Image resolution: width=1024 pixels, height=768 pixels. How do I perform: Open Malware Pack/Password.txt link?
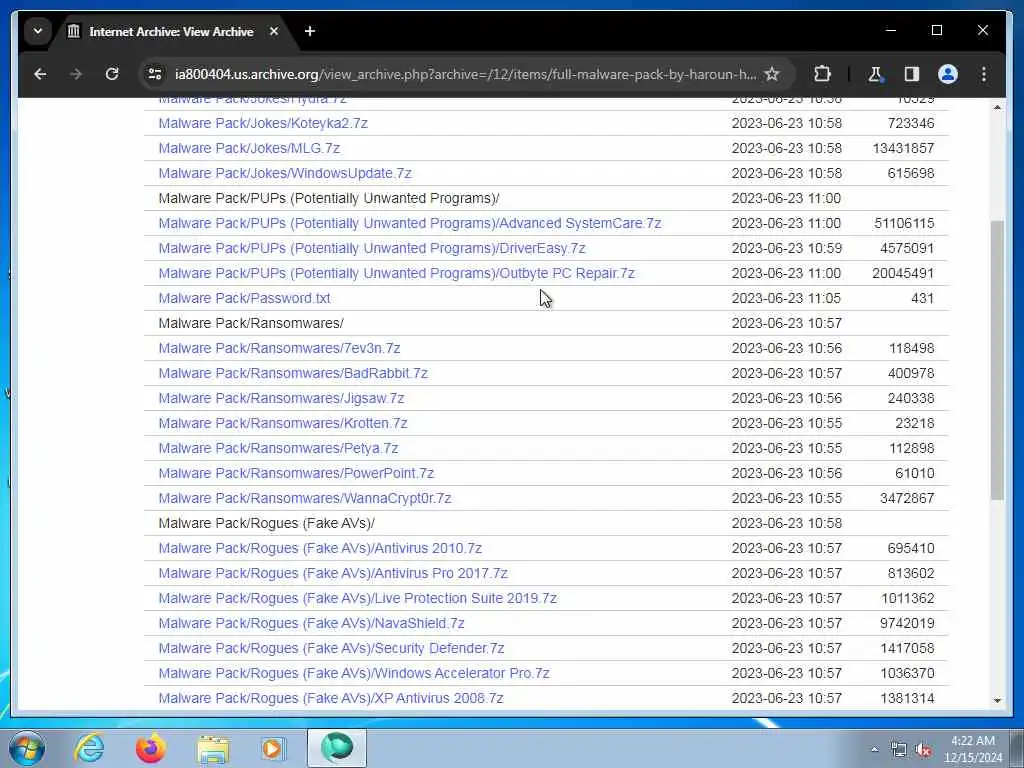(244, 298)
